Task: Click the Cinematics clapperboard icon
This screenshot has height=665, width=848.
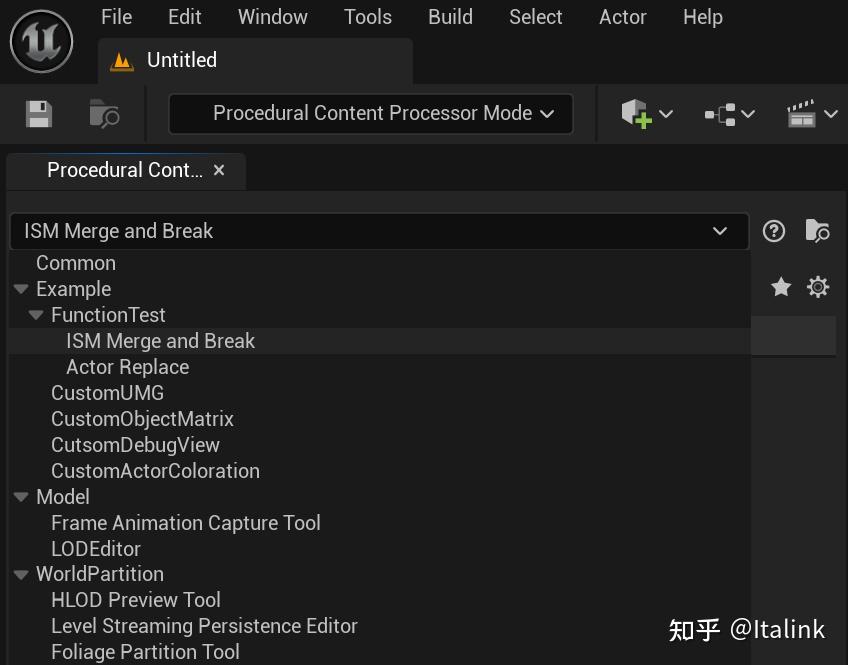Action: pos(803,113)
